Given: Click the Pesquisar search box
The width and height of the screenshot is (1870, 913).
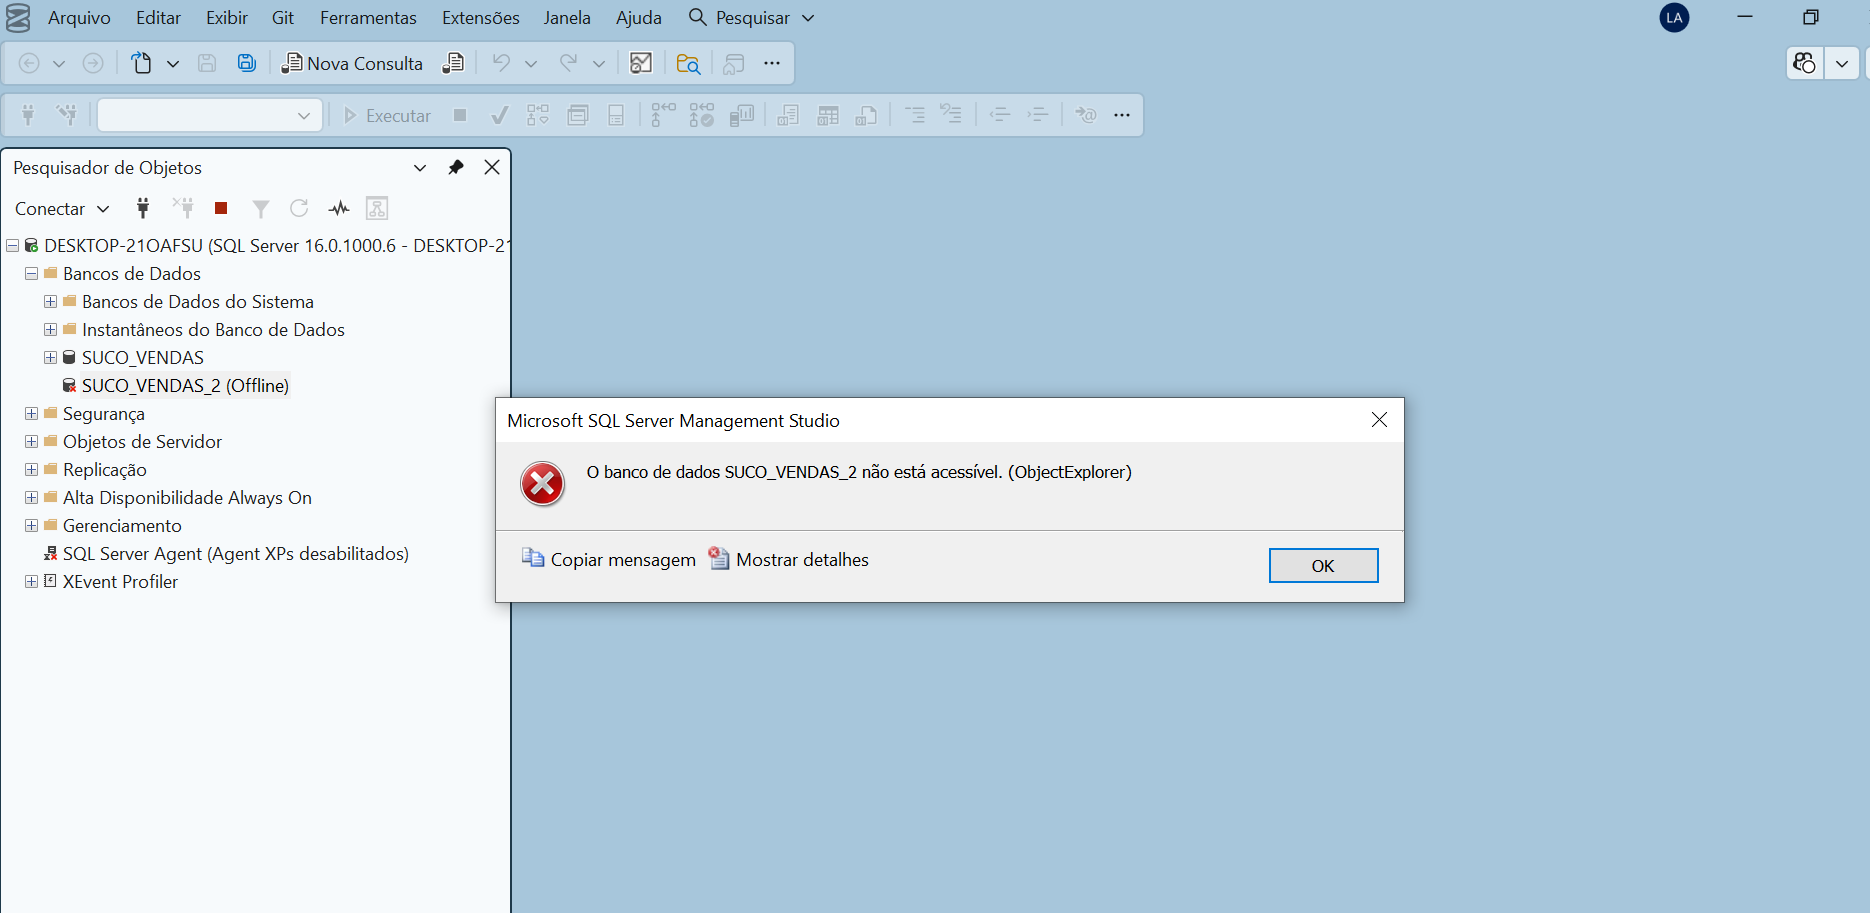Looking at the screenshot, I should (752, 18).
